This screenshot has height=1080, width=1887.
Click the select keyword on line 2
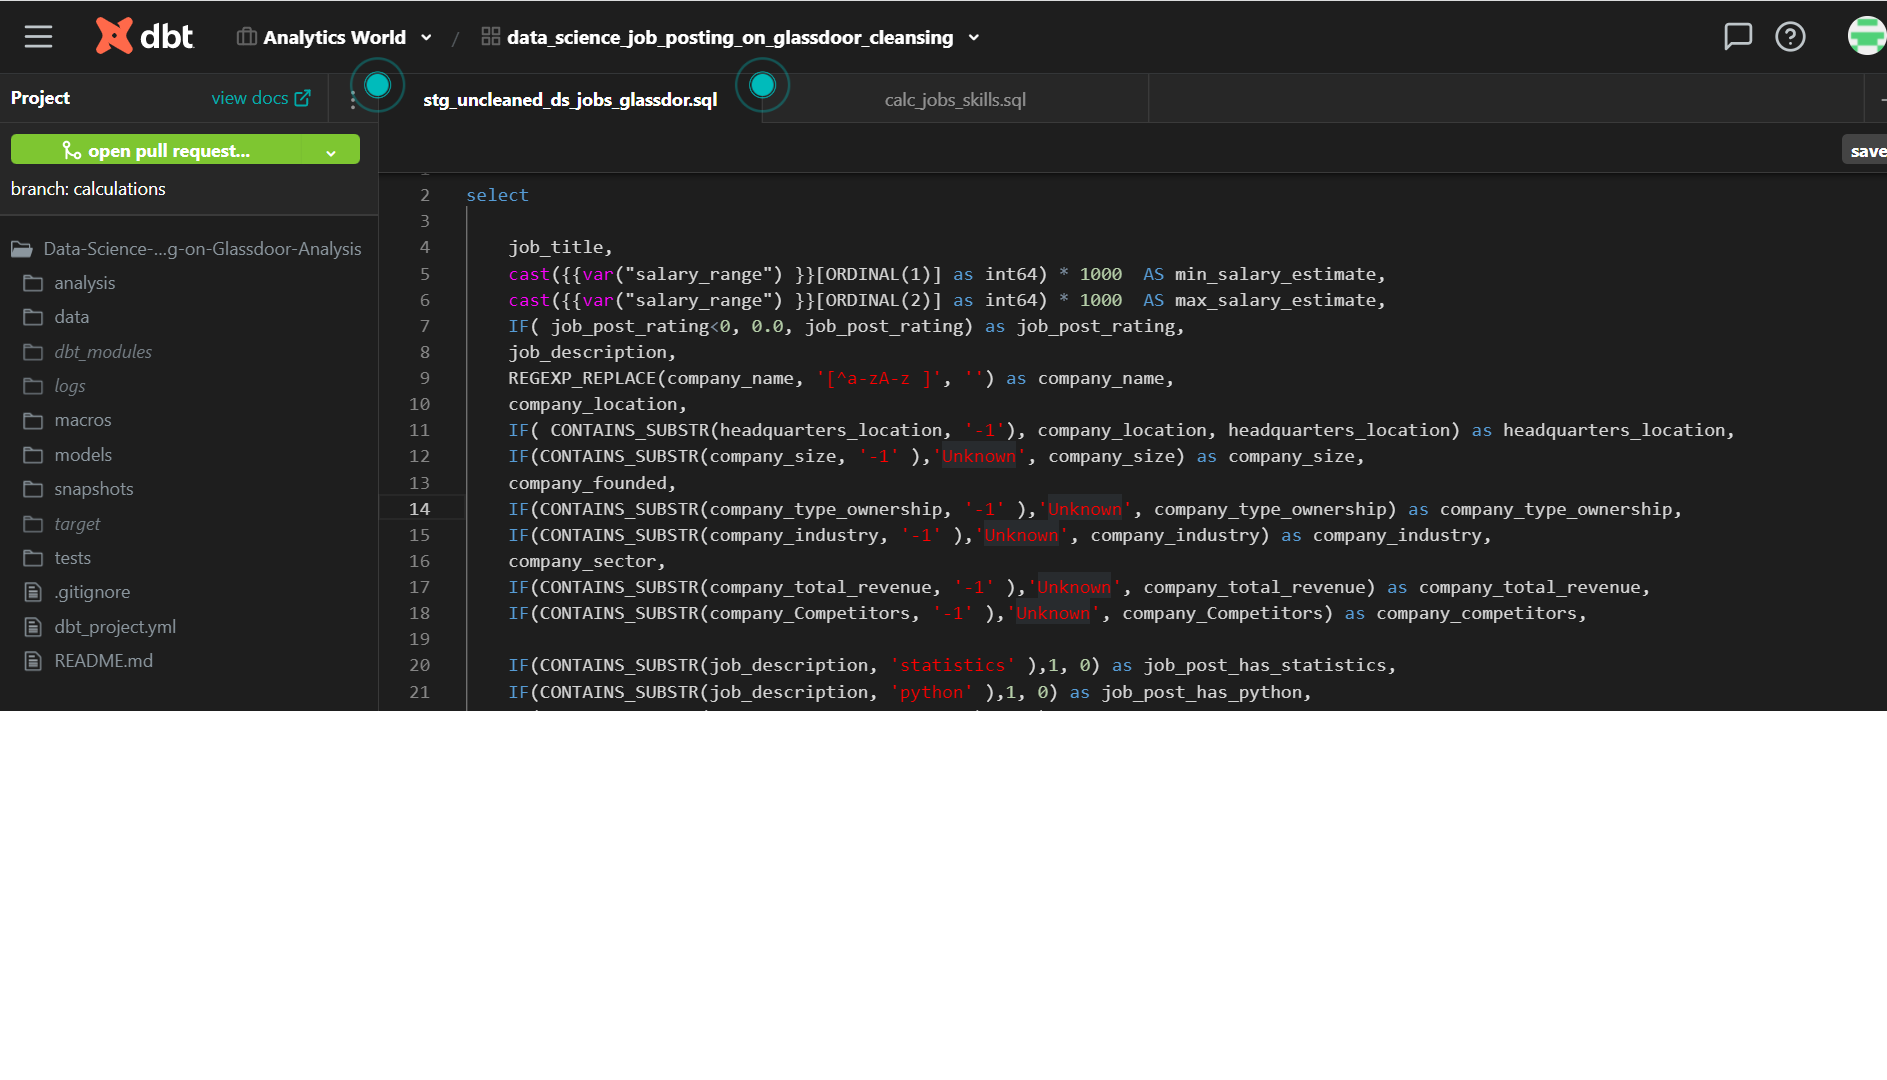click(497, 195)
